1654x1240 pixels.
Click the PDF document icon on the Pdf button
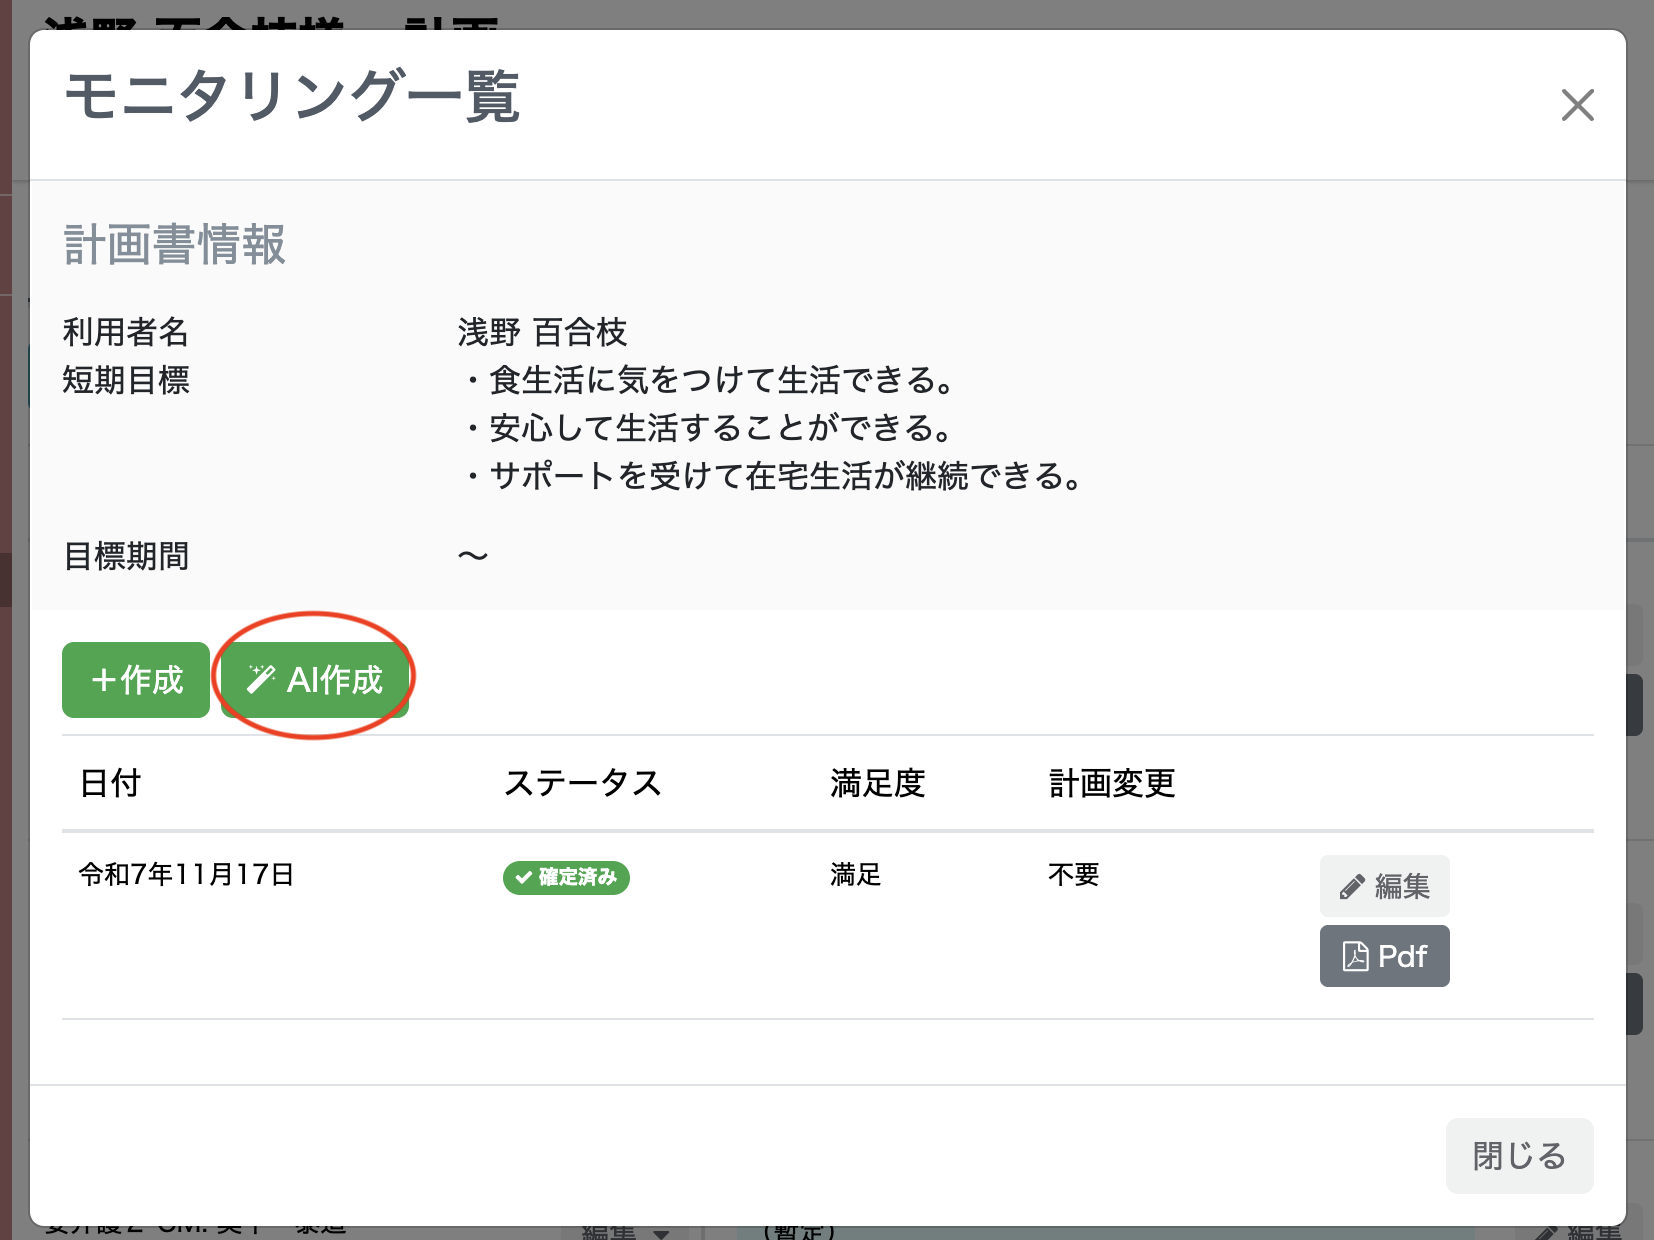(x=1356, y=956)
